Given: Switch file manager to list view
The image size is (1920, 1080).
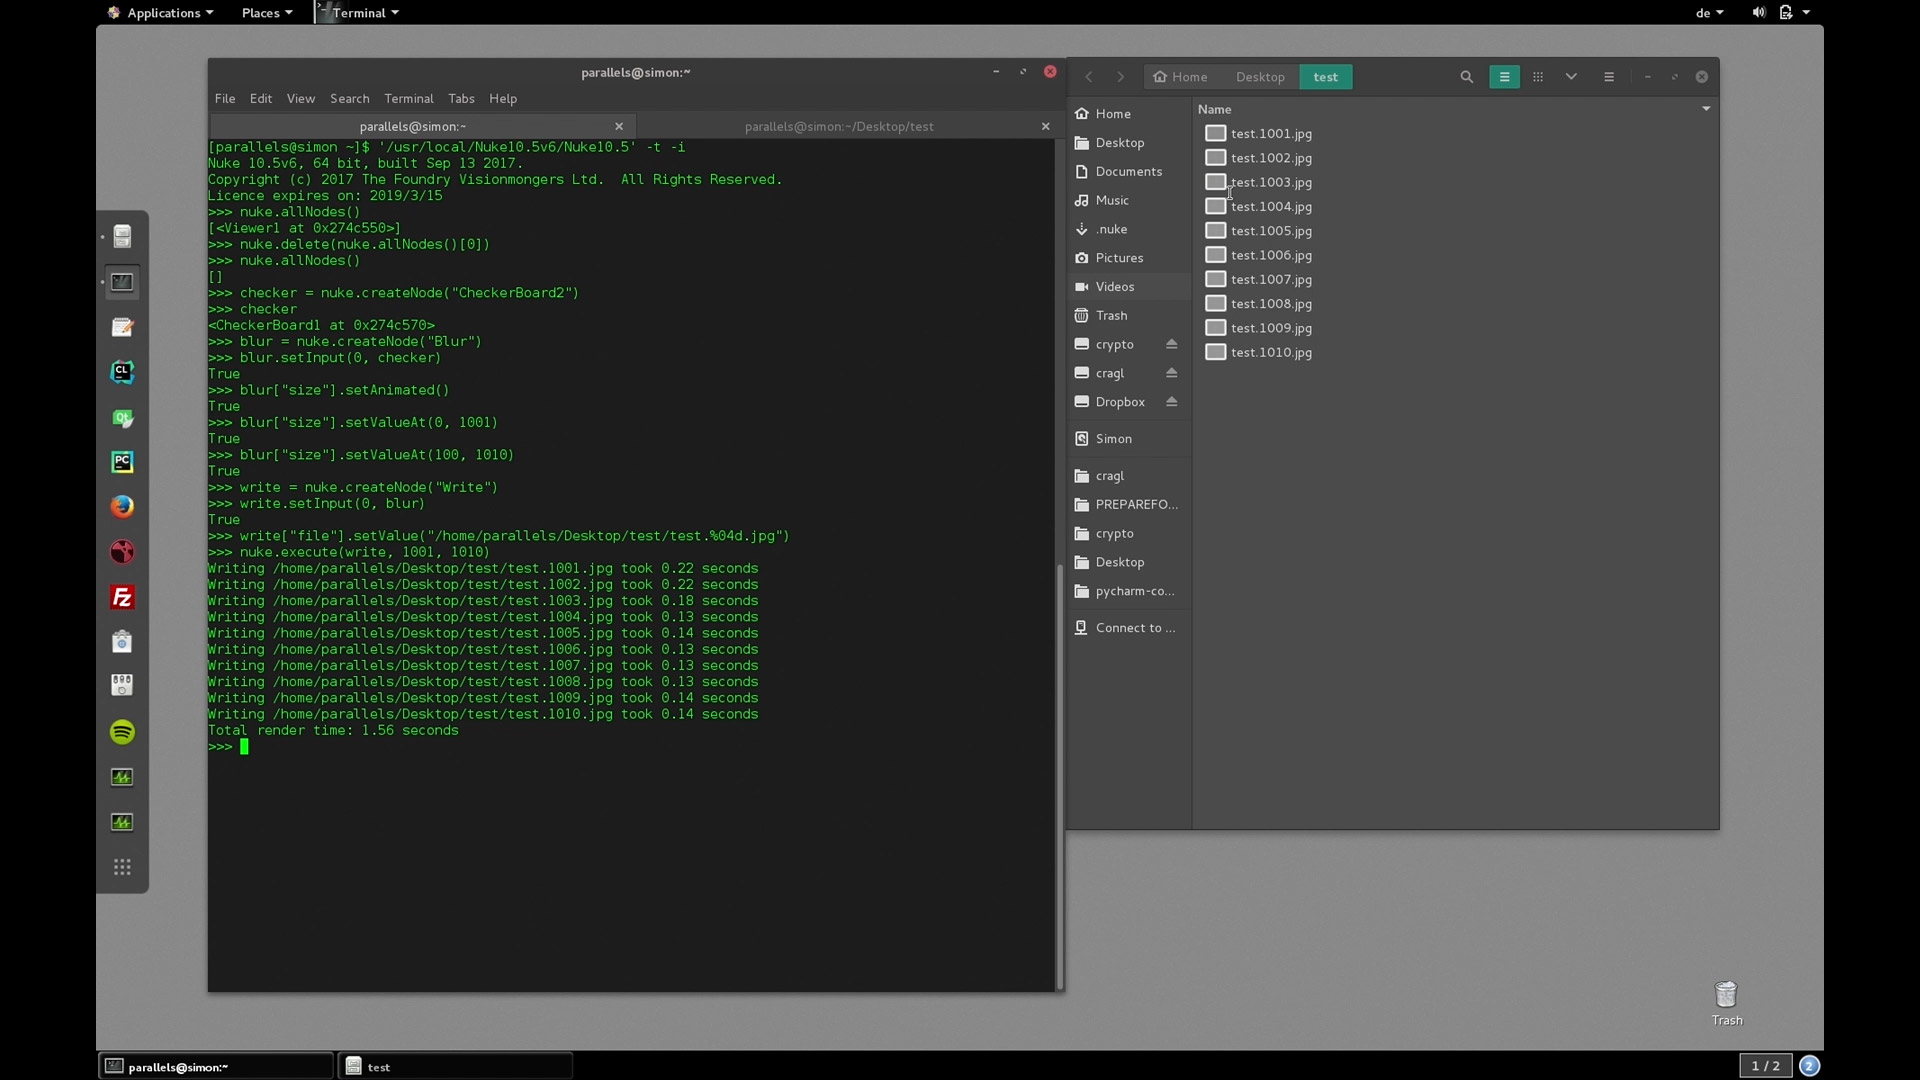Looking at the screenshot, I should (x=1504, y=77).
